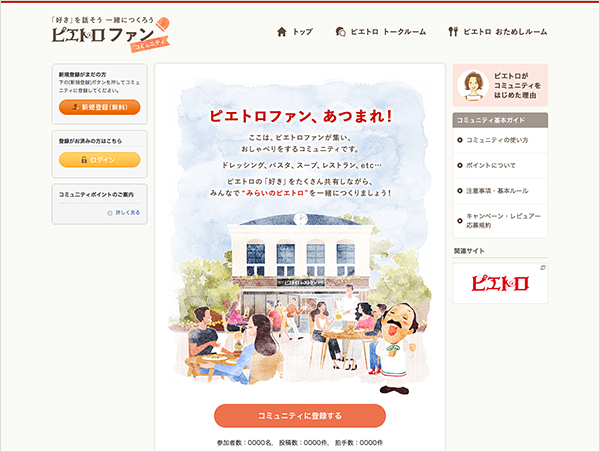The image size is (600, 452).
Task: Click the 新規登録(無料) orange button
Action: click(x=99, y=107)
